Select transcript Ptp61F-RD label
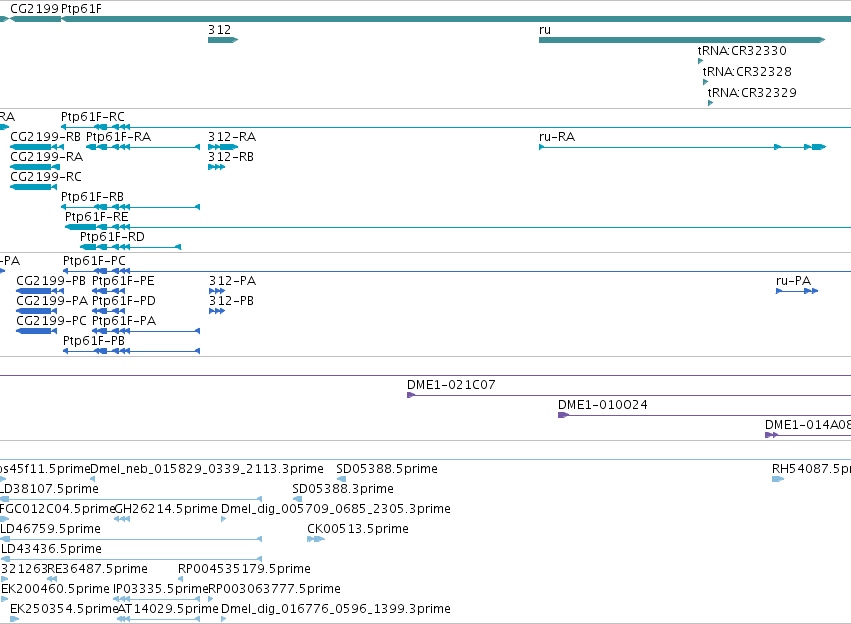 [112, 237]
